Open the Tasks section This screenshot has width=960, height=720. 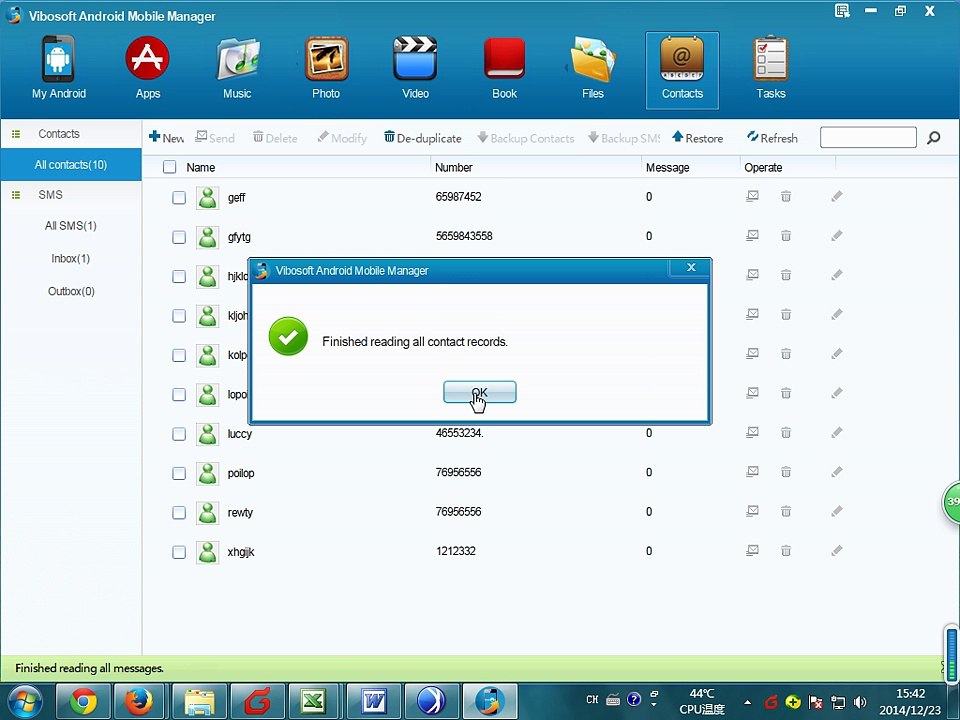pyautogui.click(x=771, y=69)
